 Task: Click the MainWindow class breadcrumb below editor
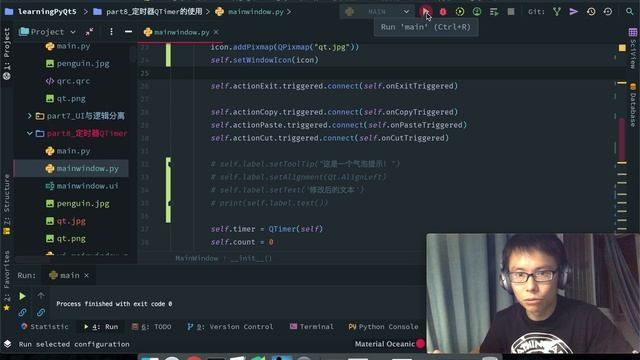point(197,258)
